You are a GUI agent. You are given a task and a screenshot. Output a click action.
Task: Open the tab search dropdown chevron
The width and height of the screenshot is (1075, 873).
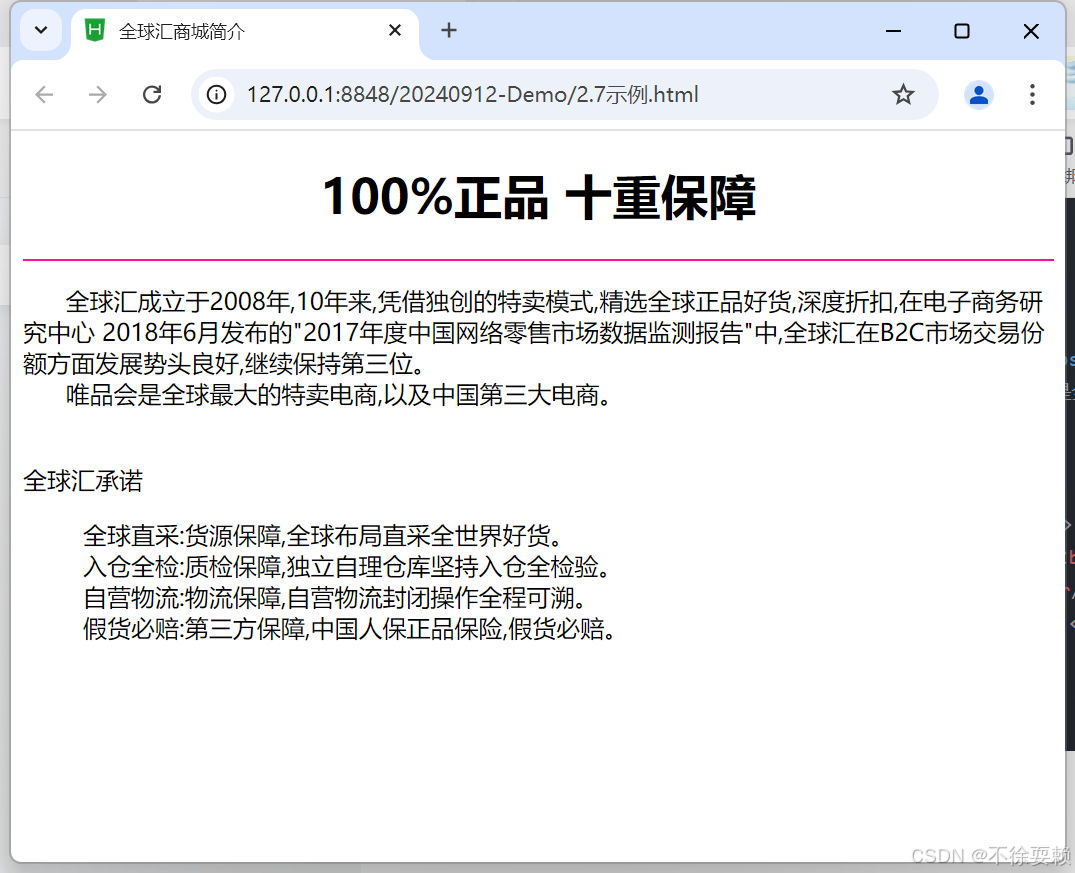coord(41,30)
